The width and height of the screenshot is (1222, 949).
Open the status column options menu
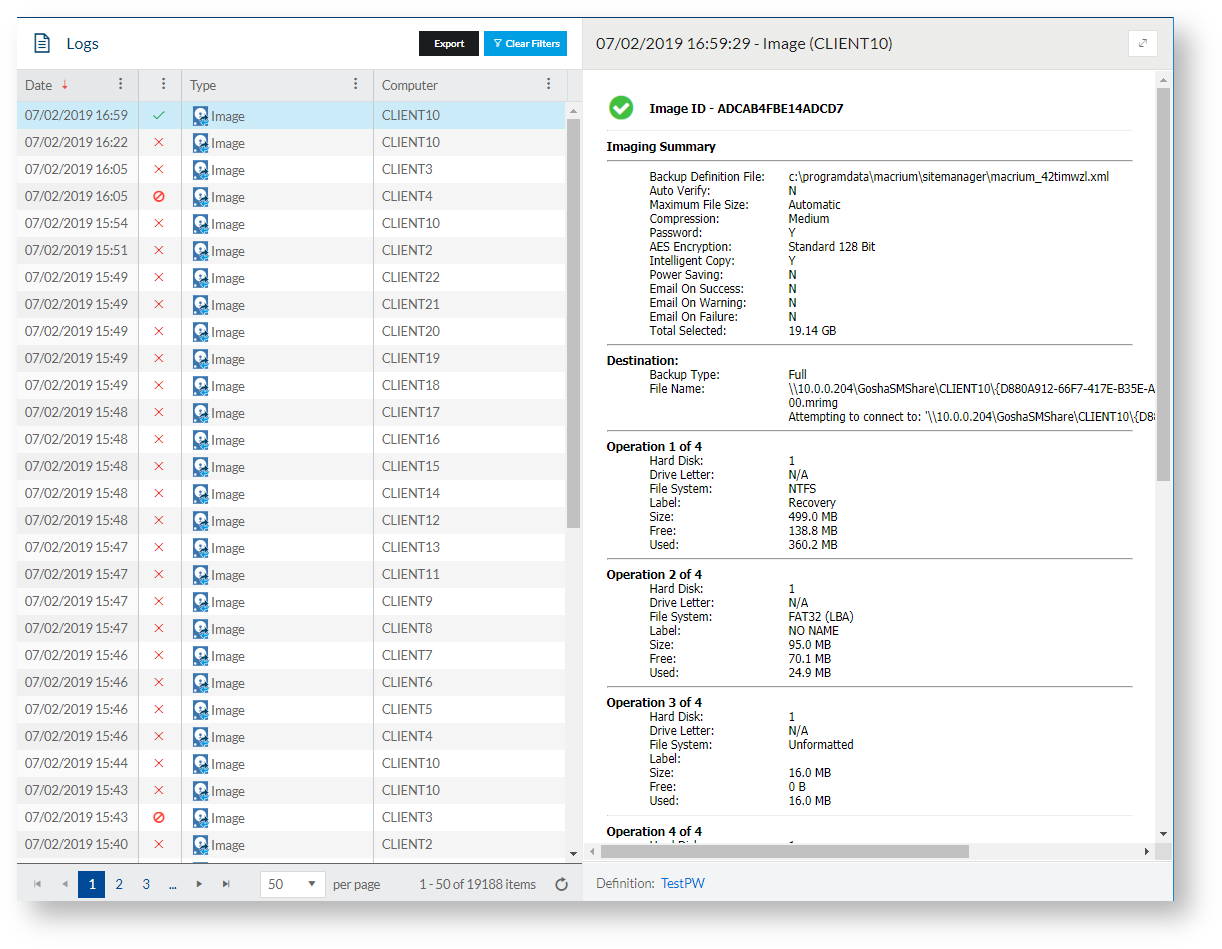pos(163,84)
